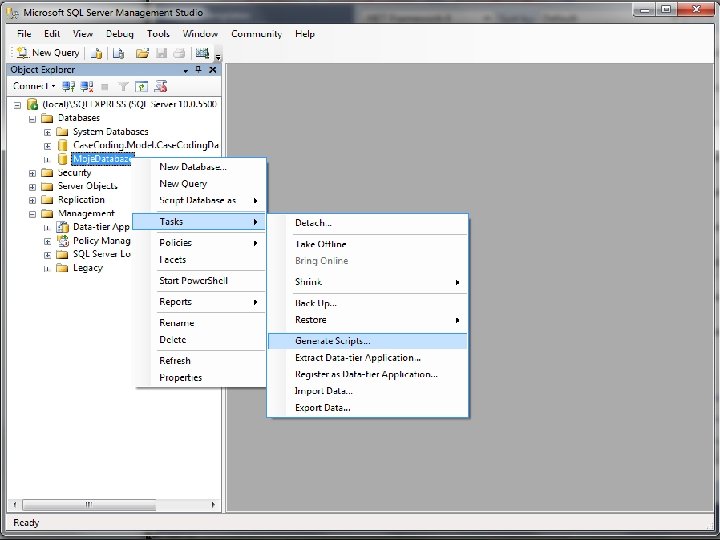
Task: Click Object Explorer horizontal scrollbar right arrow
Action: [x=213, y=505]
